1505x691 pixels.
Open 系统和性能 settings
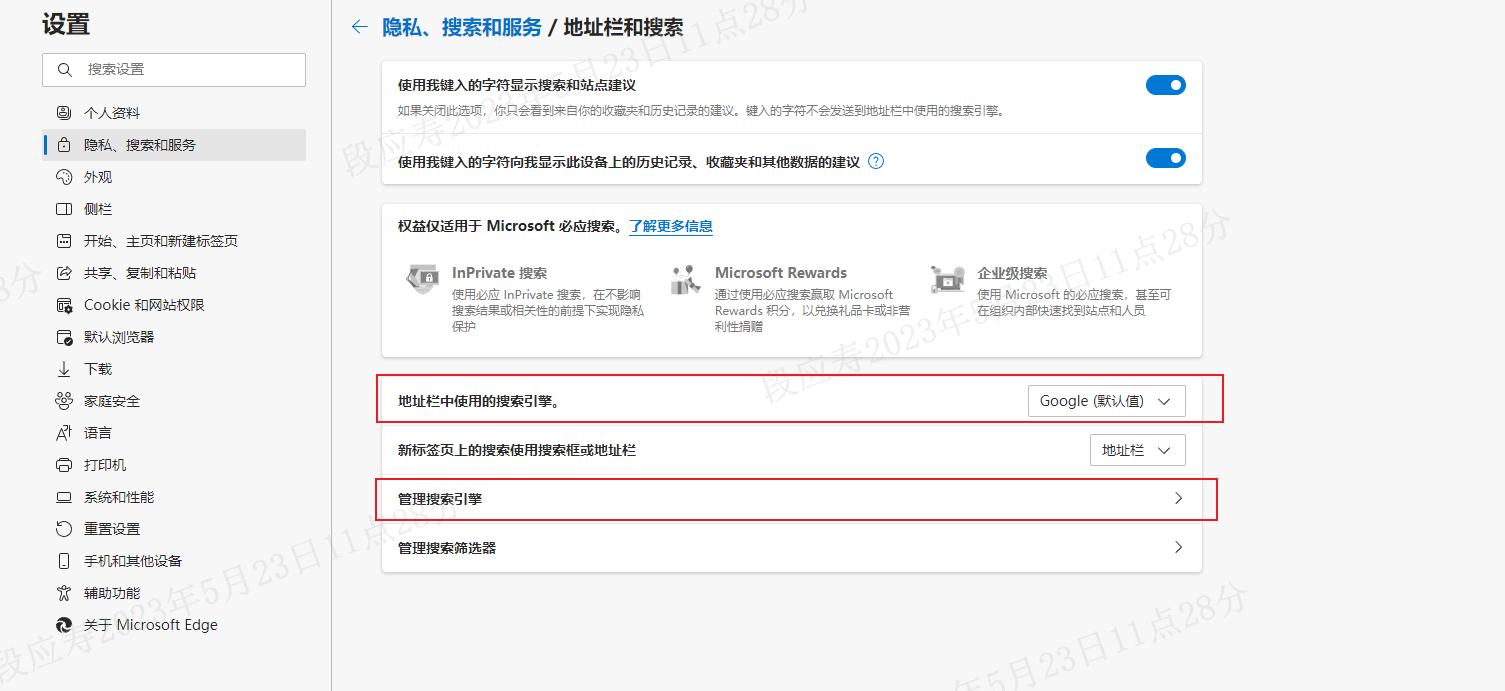pos(175,497)
